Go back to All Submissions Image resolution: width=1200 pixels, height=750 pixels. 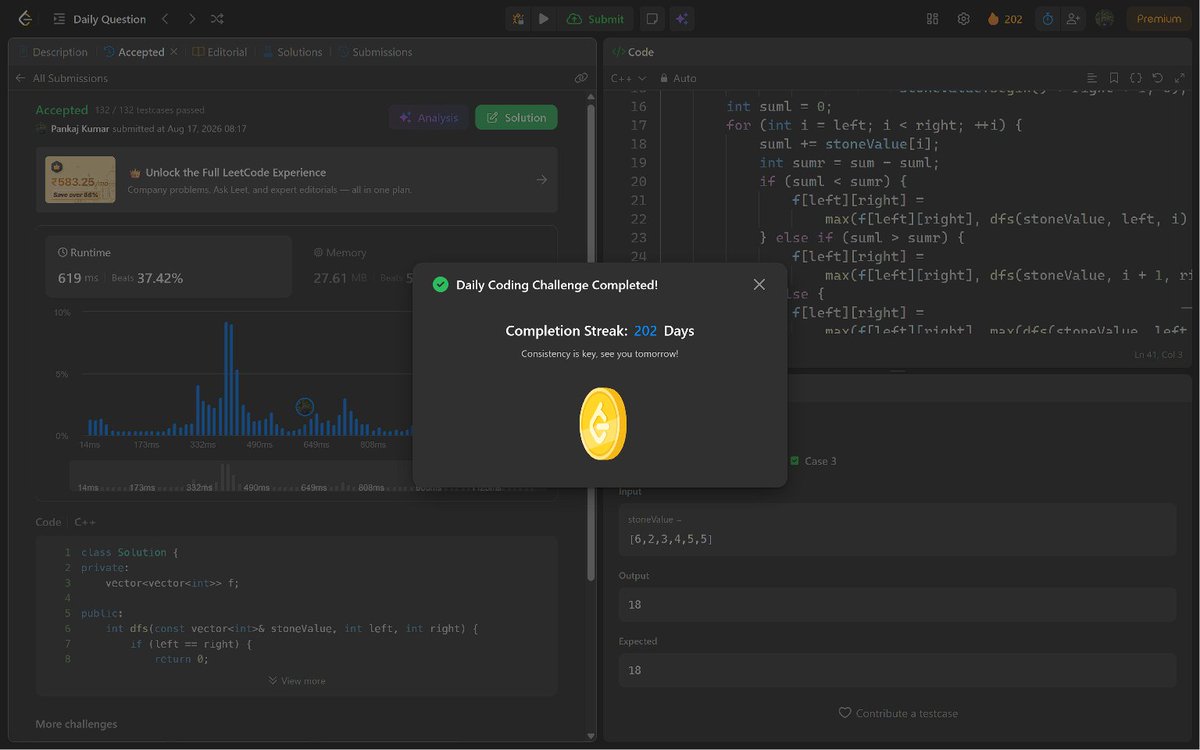point(62,78)
